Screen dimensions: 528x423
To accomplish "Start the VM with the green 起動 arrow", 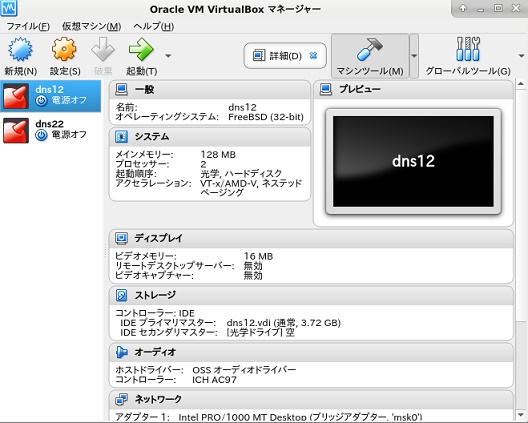I will coord(141,50).
